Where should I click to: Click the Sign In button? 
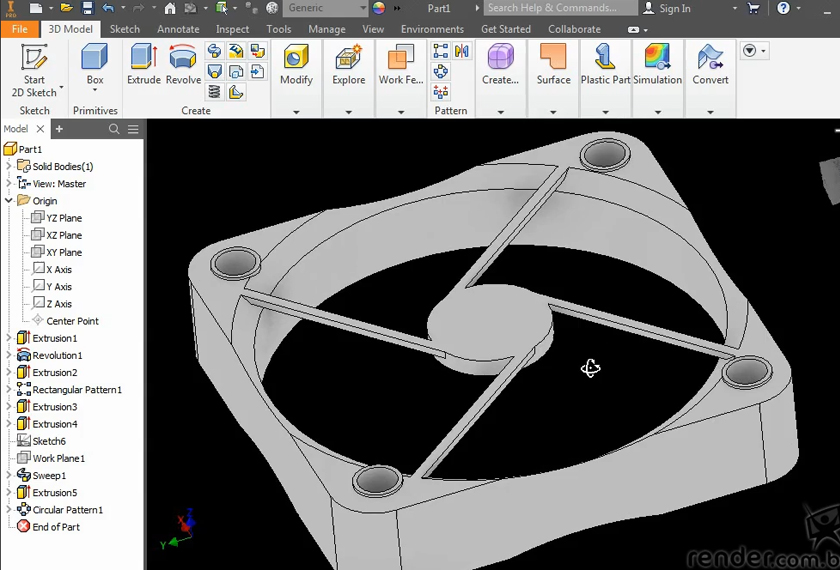(x=674, y=8)
